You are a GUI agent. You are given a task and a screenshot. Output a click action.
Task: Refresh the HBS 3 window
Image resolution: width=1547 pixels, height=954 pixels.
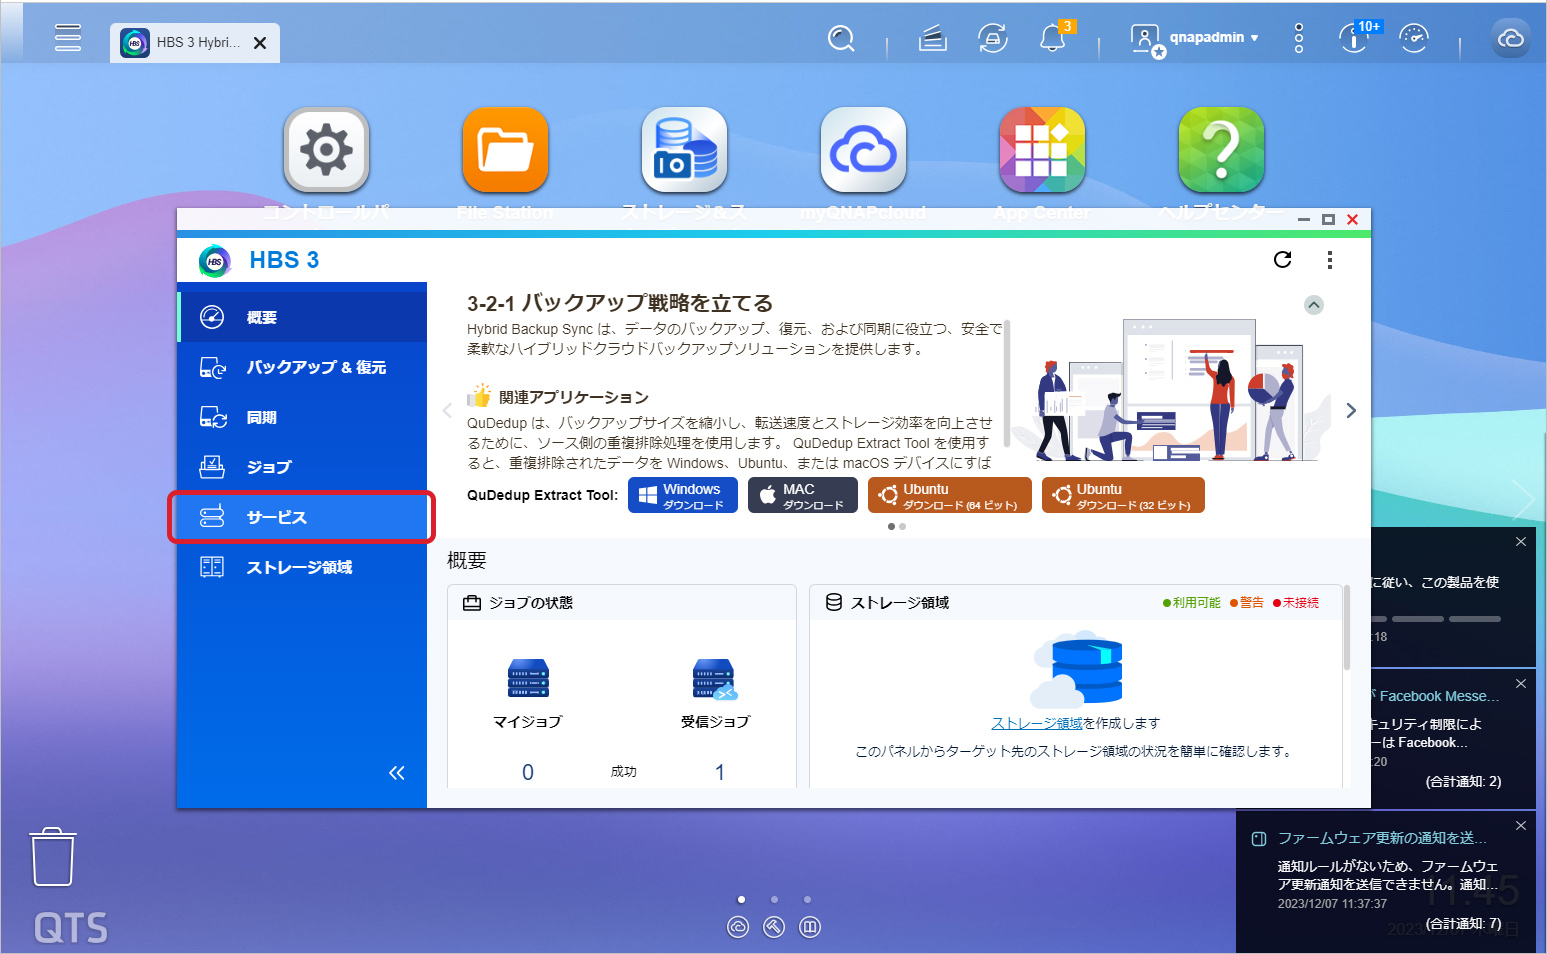(x=1283, y=260)
